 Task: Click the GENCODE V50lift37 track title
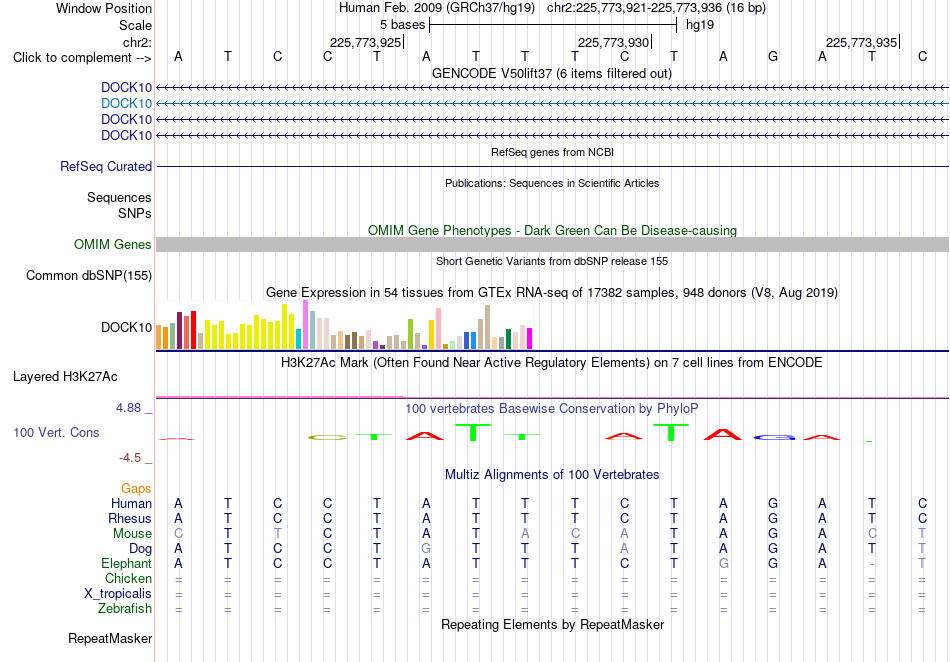(552, 74)
